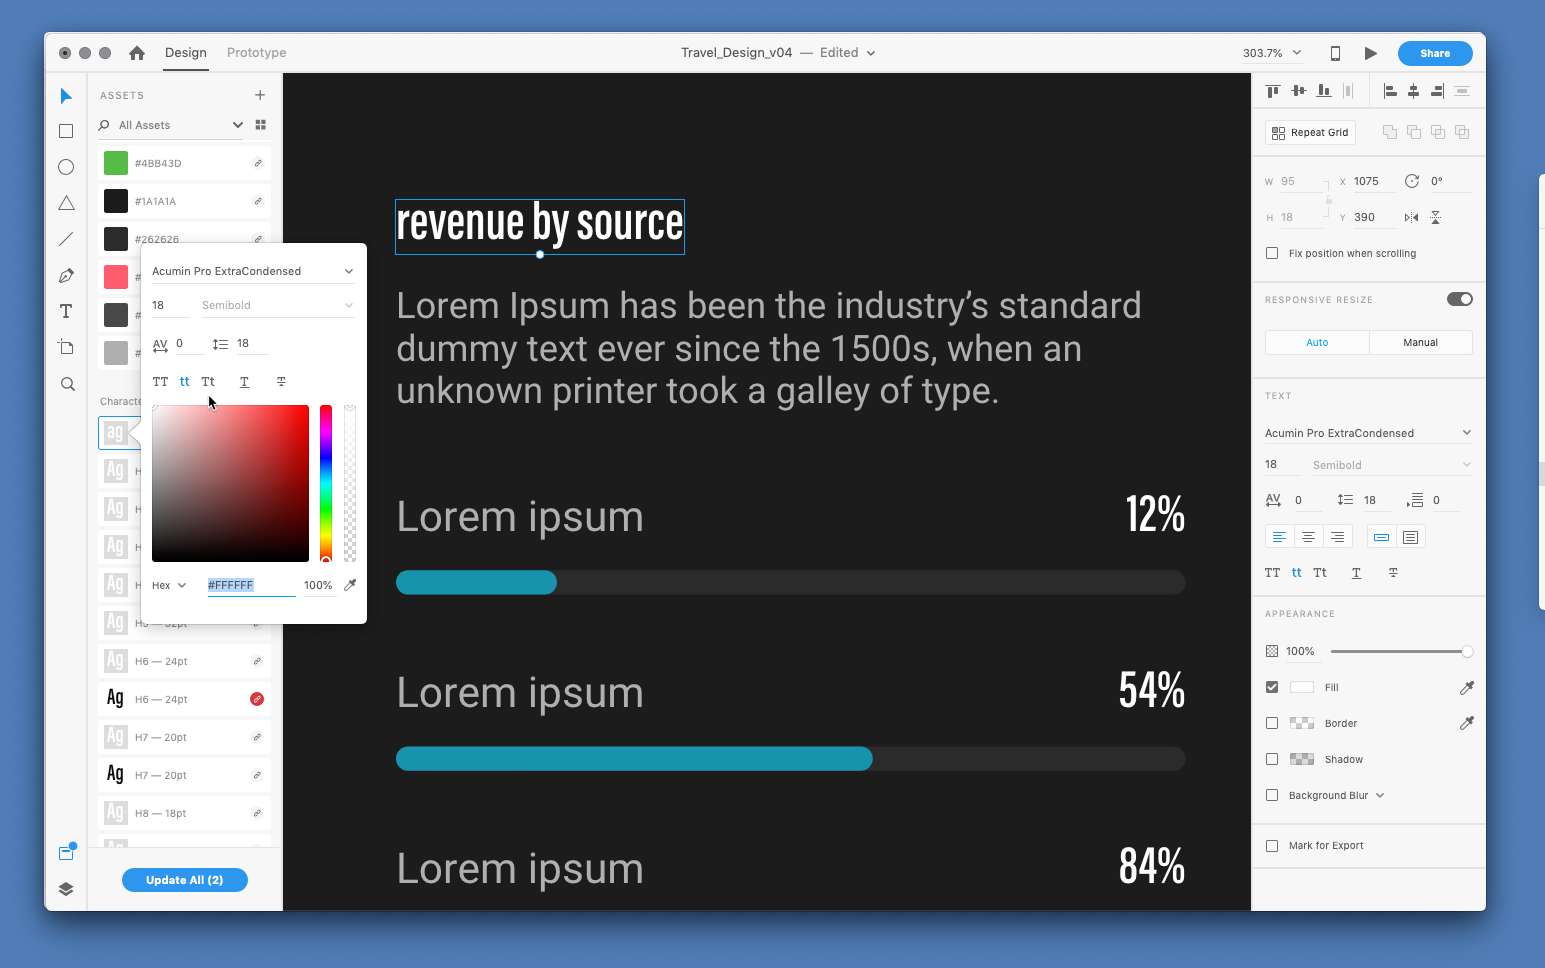
Task: Toggle Fix position when scrolling
Action: [x=1272, y=253]
